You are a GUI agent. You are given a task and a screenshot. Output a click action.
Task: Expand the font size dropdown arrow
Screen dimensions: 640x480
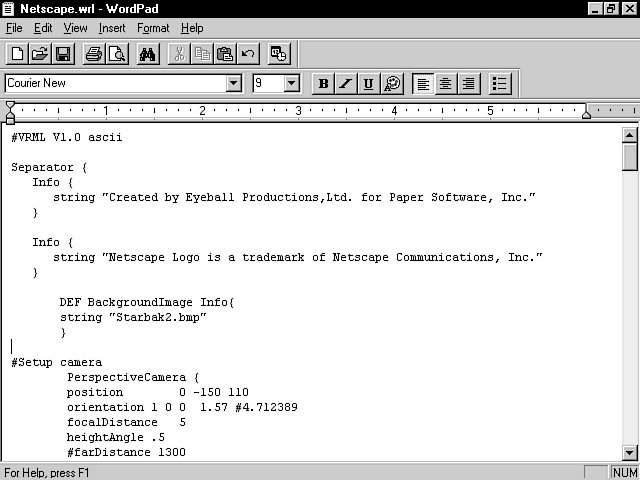(x=291, y=83)
